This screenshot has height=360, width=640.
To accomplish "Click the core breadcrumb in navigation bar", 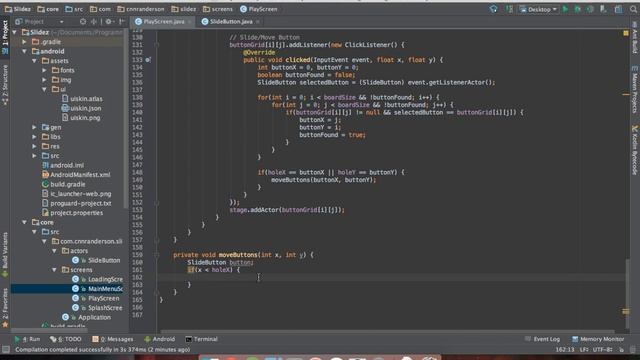I will coord(48,9).
